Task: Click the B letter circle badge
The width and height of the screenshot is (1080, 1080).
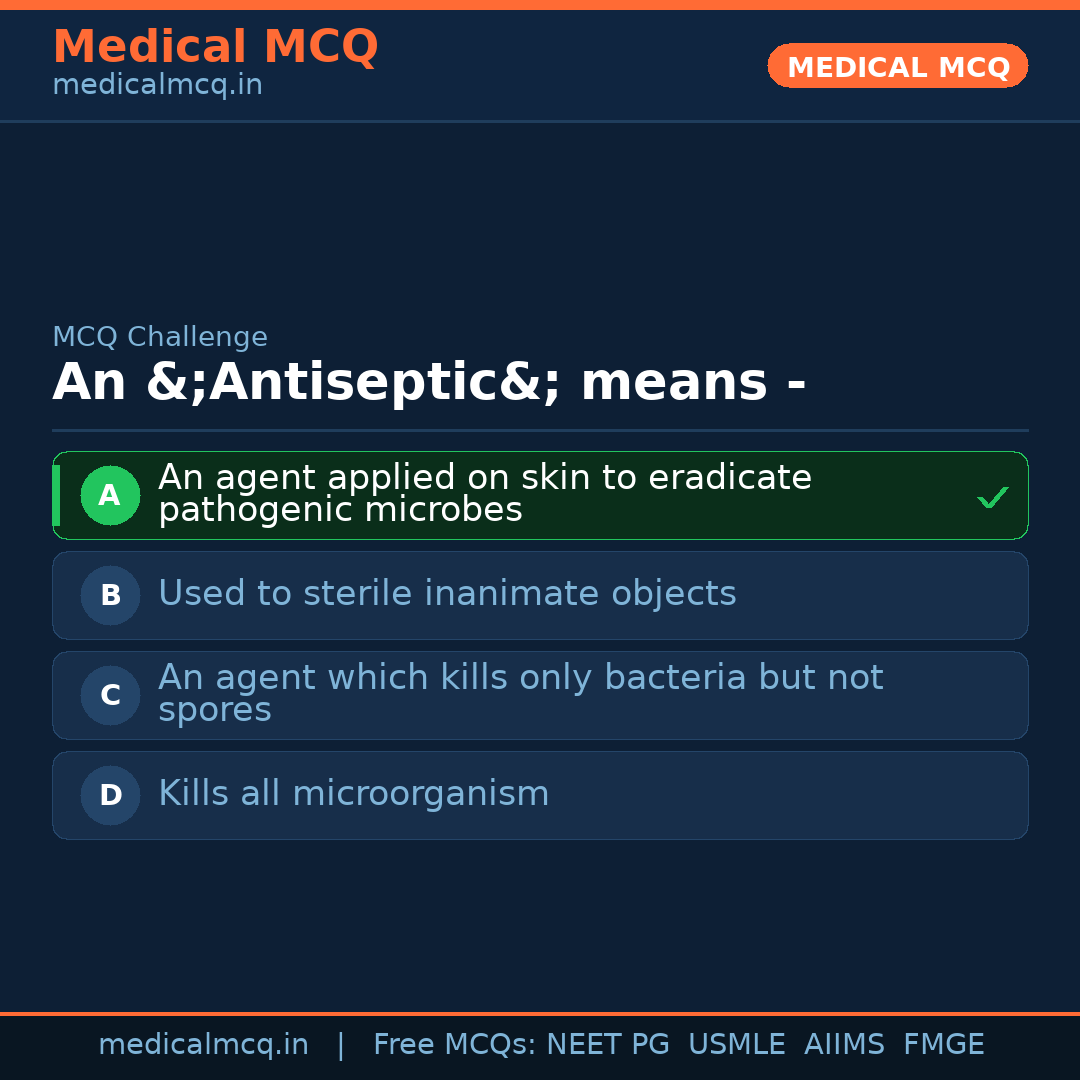Action: [x=110, y=595]
